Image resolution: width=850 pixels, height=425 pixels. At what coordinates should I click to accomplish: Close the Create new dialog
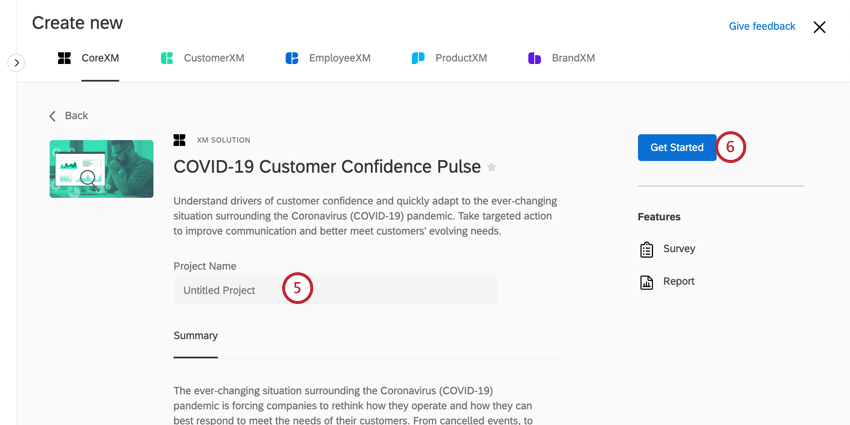point(819,27)
